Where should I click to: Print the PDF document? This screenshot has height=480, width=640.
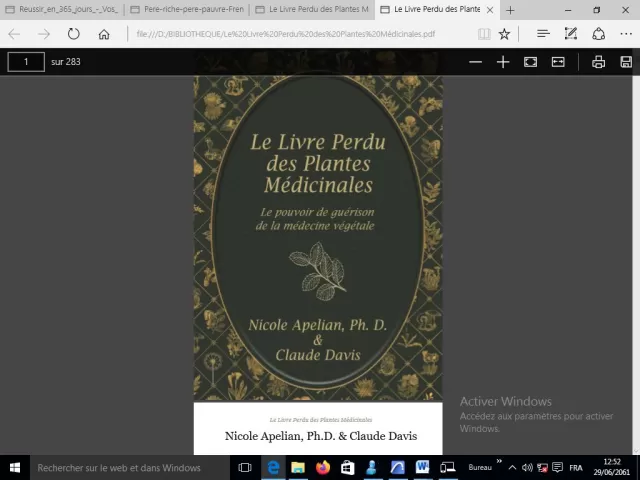click(x=598, y=62)
